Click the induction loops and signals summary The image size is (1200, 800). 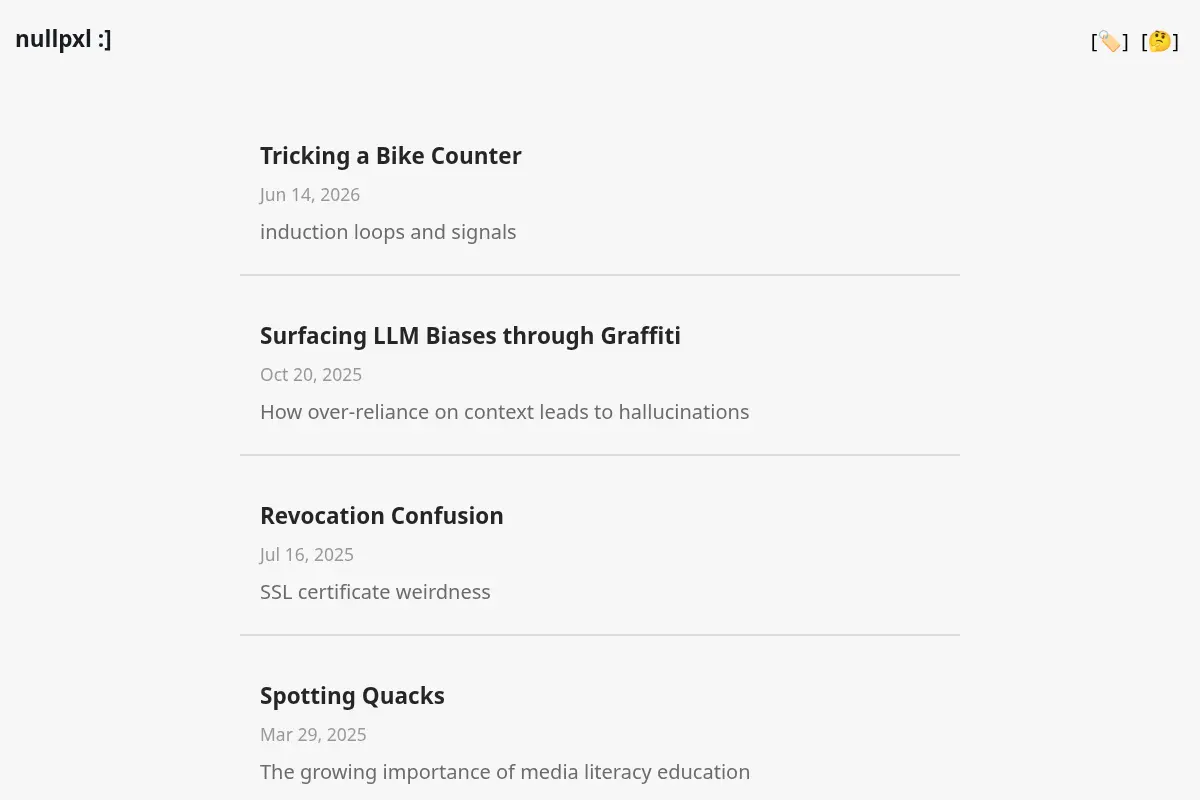point(388,232)
